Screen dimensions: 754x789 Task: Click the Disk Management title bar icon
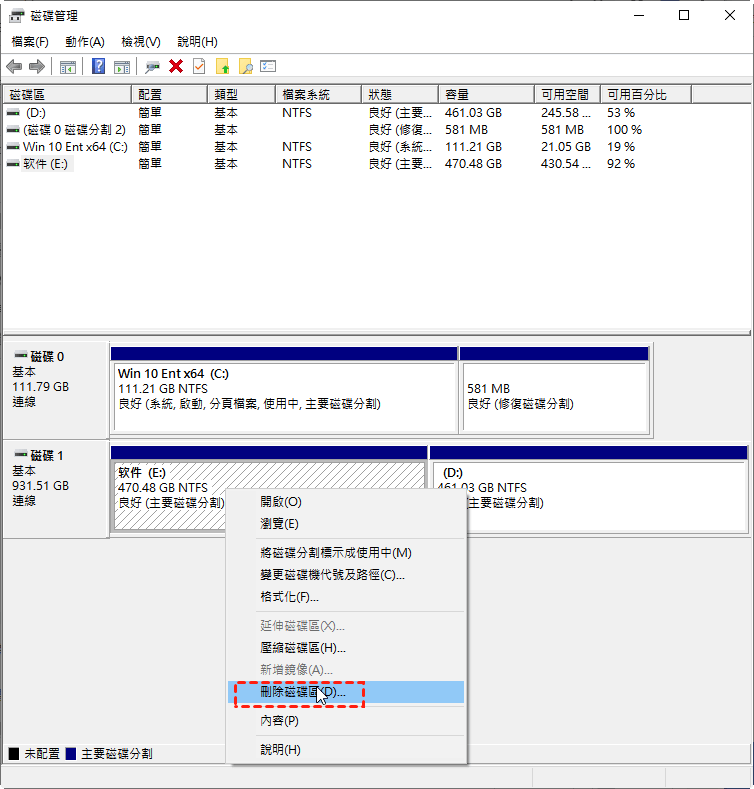17,16
